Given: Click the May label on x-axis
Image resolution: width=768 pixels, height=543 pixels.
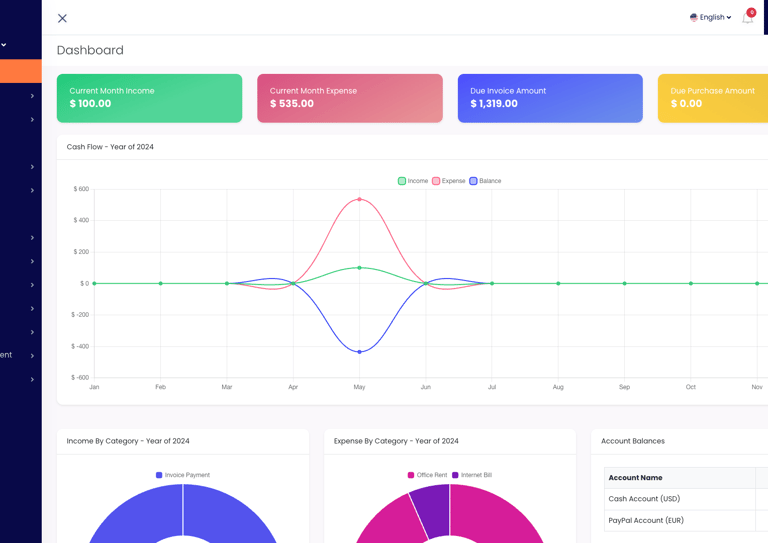Looking at the screenshot, I should pyautogui.click(x=360, y=387).
